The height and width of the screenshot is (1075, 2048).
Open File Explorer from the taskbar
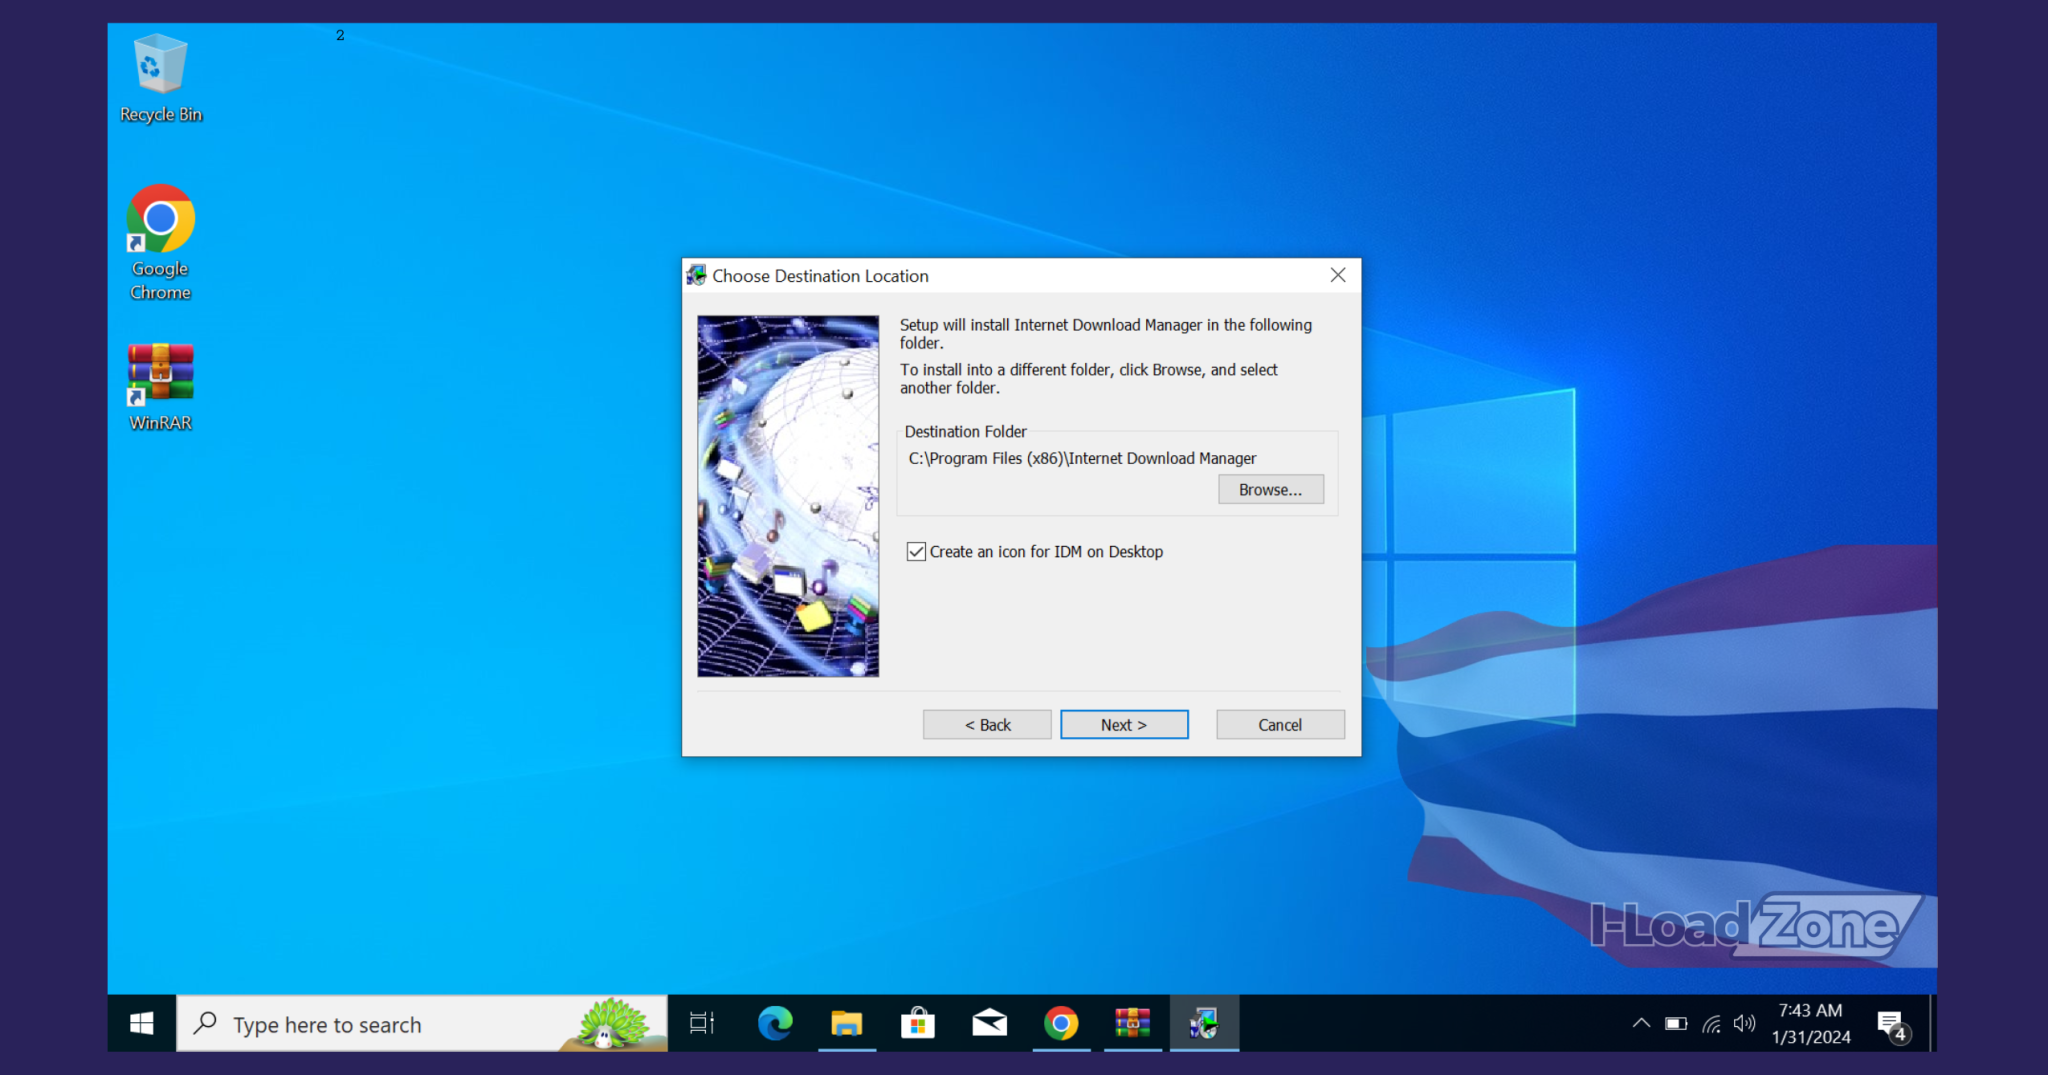tap(846, 1023)
